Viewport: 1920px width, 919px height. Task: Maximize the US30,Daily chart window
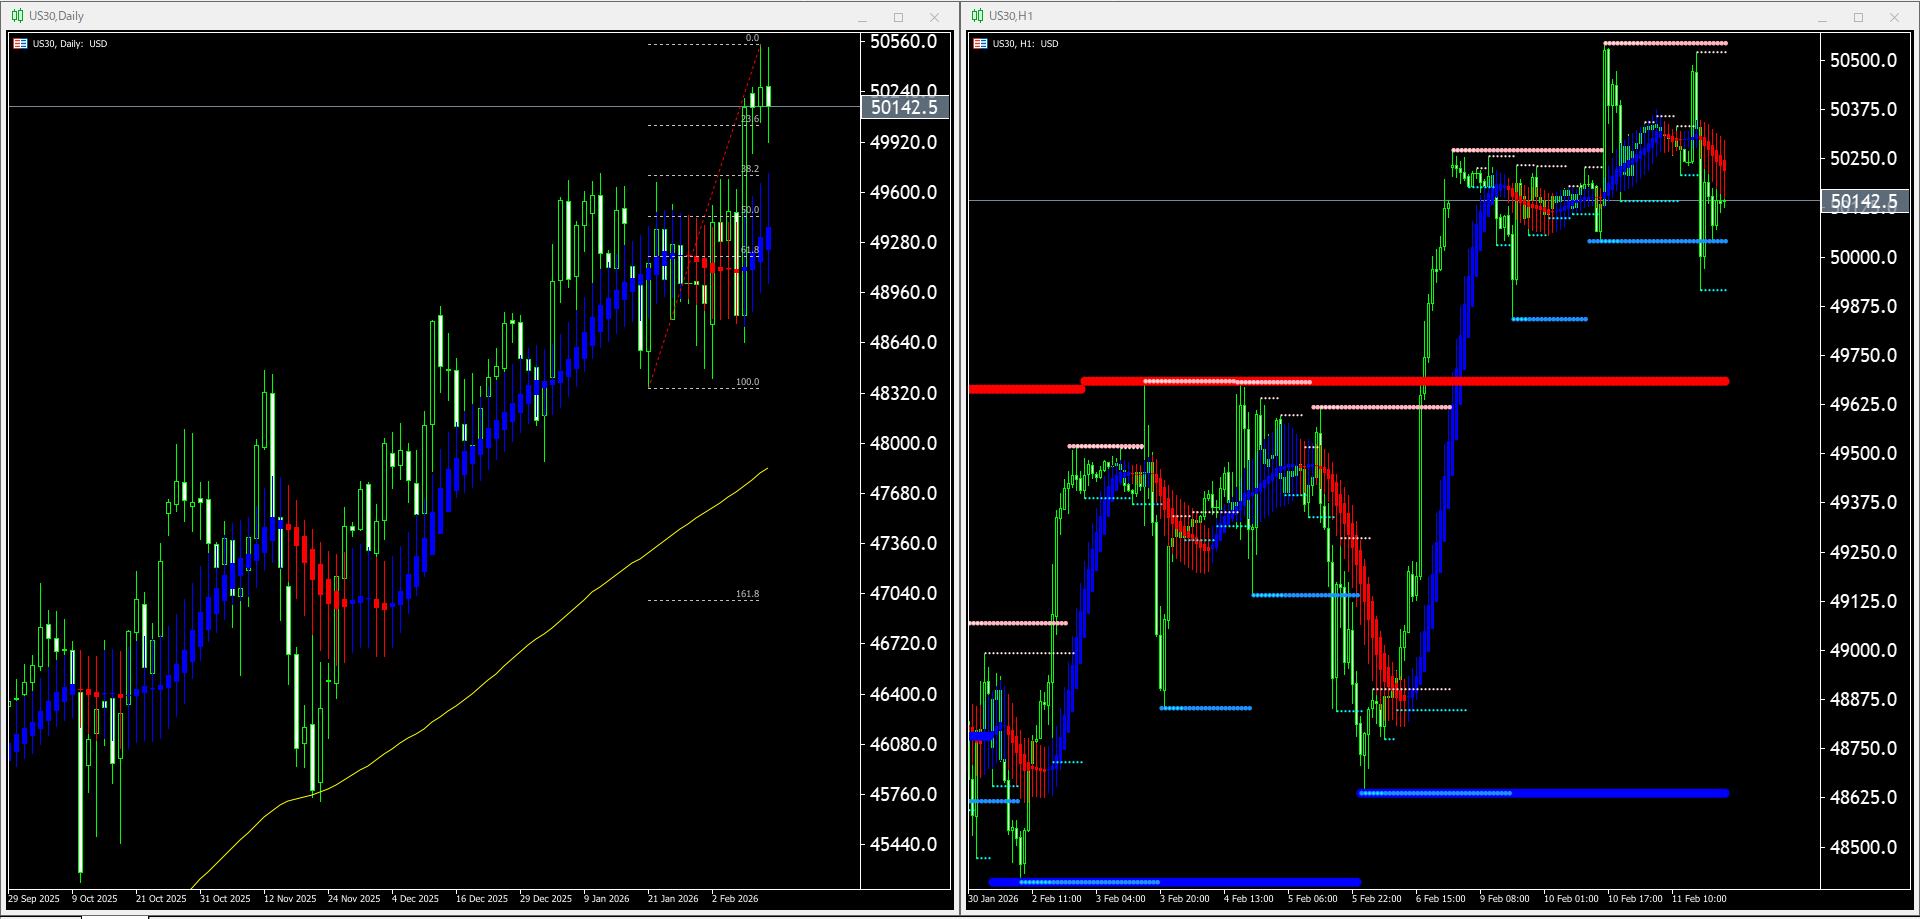coord(898,17)
